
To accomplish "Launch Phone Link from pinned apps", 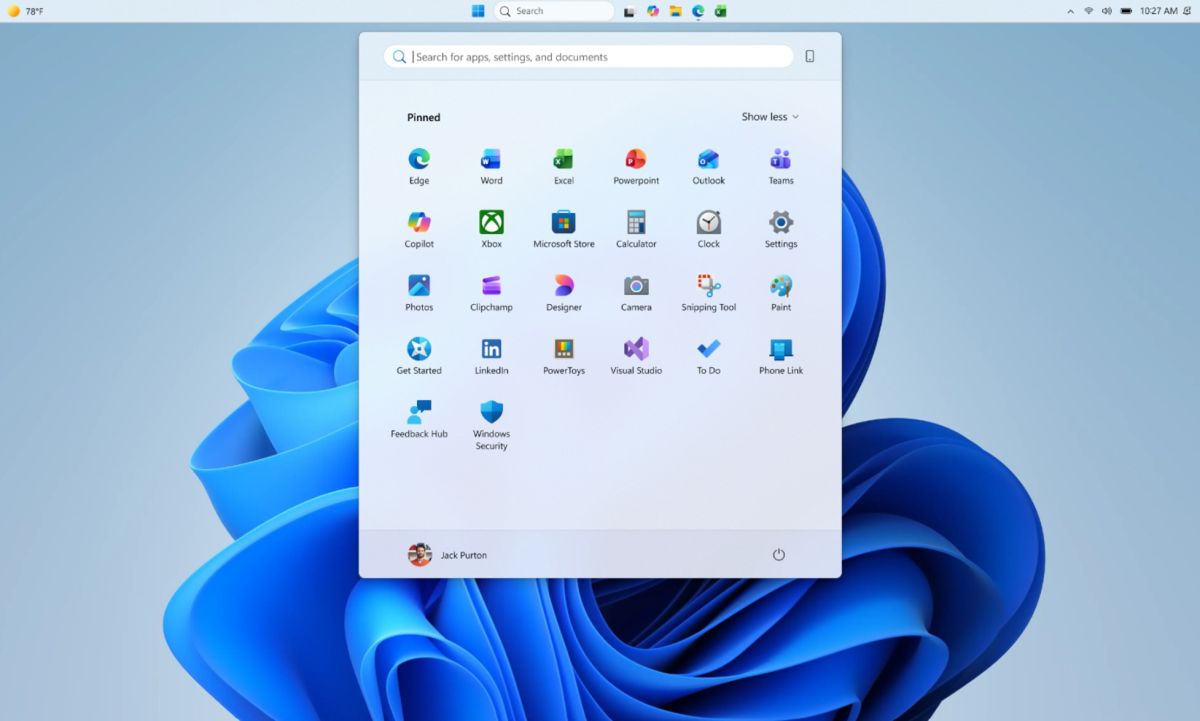I will point(781,356).
